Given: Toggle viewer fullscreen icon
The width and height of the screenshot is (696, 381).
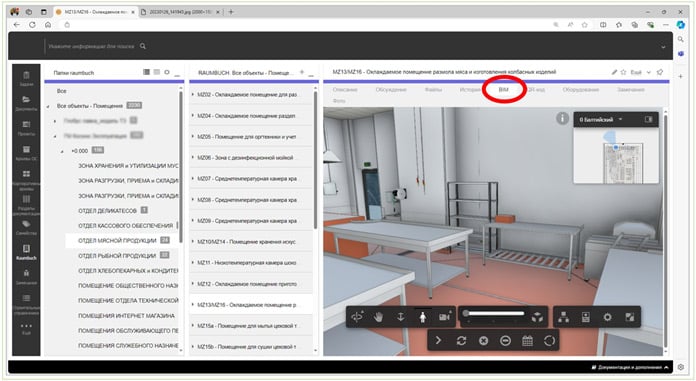Looking at the screenshot, I should pyautogui.click(x=629, y=317).
